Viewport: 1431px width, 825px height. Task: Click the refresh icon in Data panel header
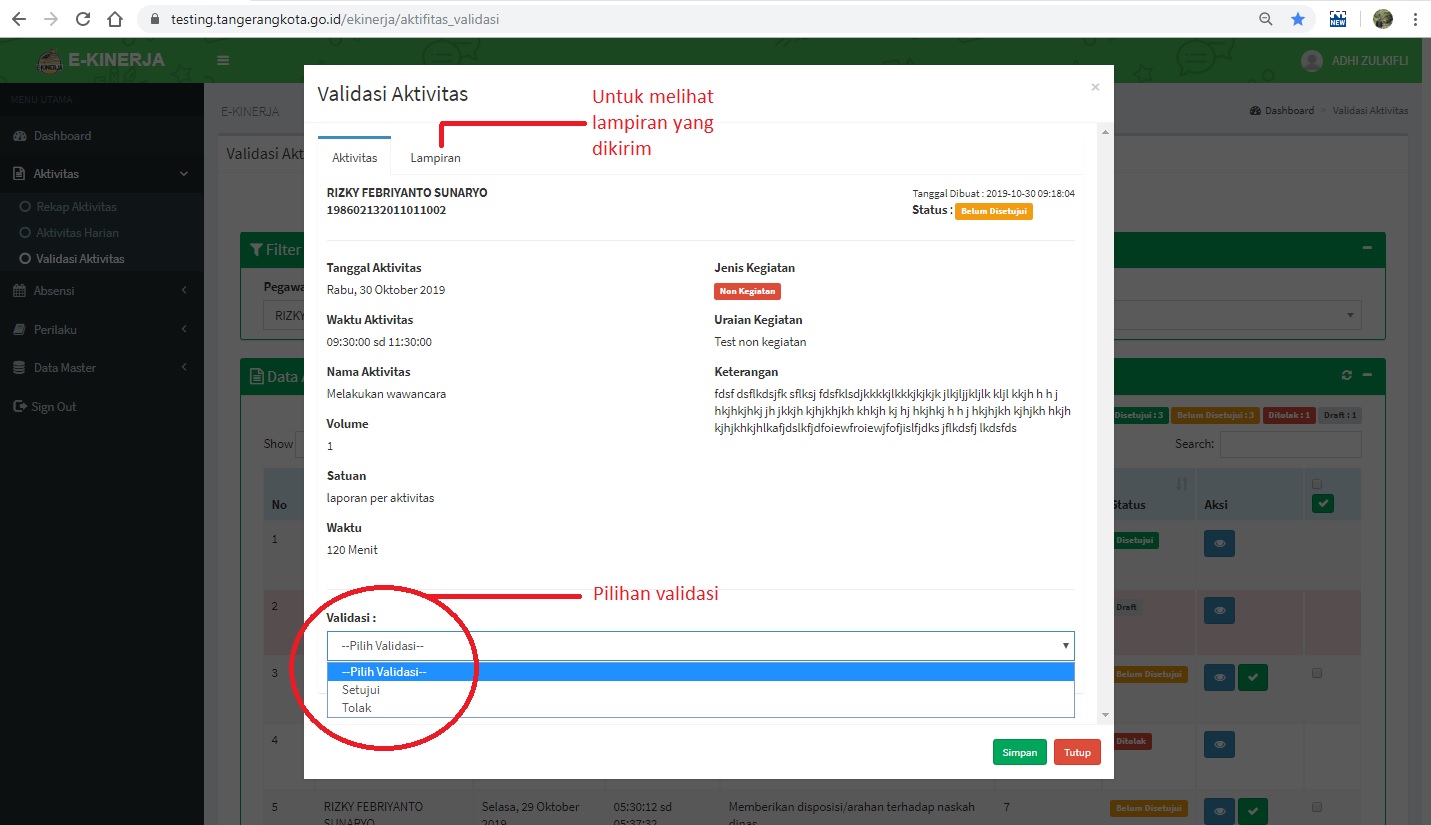pos(1347,375)
